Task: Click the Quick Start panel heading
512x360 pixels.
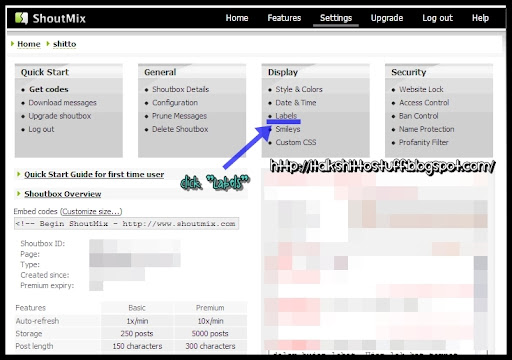Action: (45, 72)
